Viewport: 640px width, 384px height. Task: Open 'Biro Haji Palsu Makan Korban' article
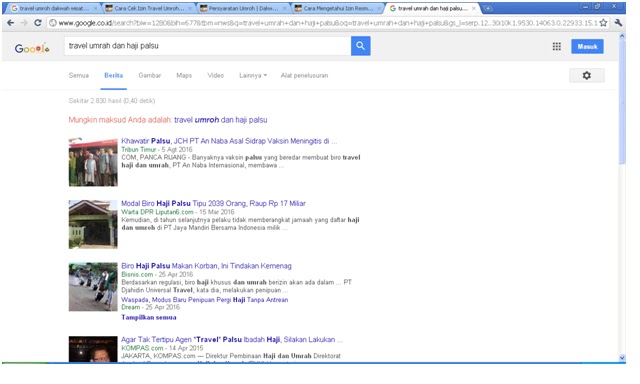[206, 266]
